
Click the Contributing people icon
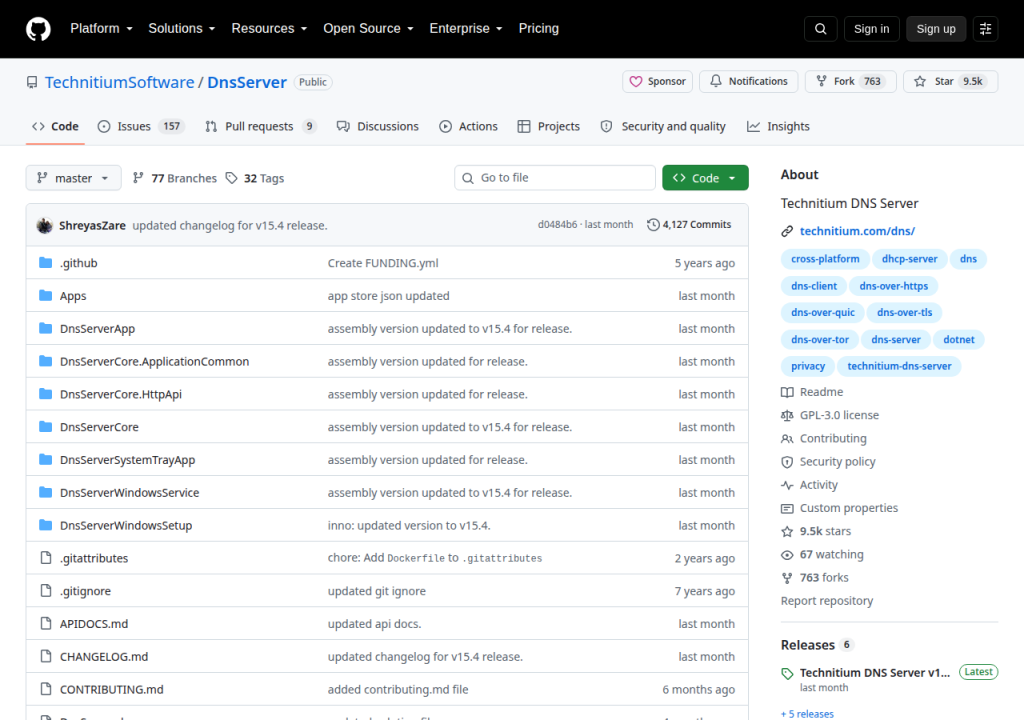pyautogui.click(x=787, y=438)
